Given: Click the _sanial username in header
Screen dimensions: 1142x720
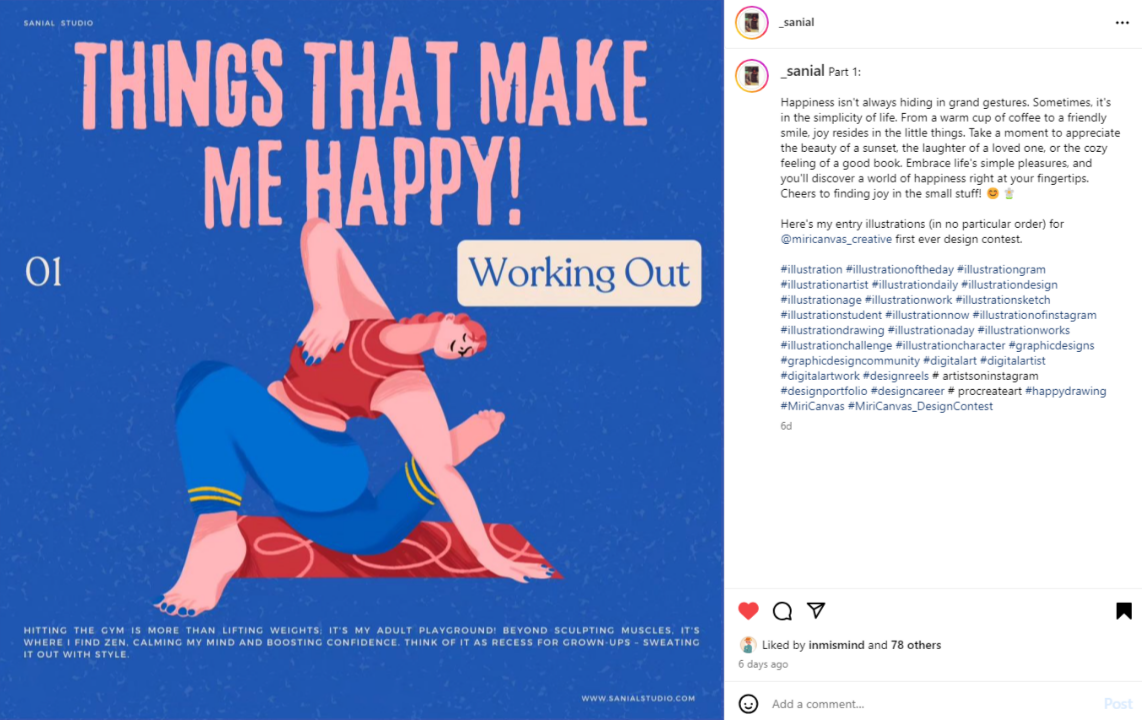Looking at the screenshot, I should [797, 22].
